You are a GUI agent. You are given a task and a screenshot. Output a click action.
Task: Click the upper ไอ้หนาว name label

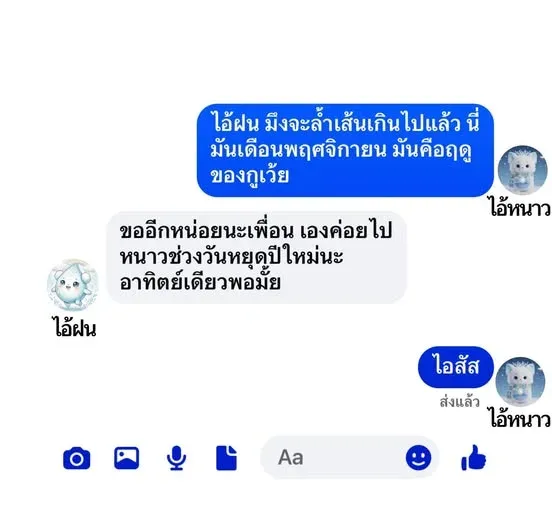click(x=520, y=208)
